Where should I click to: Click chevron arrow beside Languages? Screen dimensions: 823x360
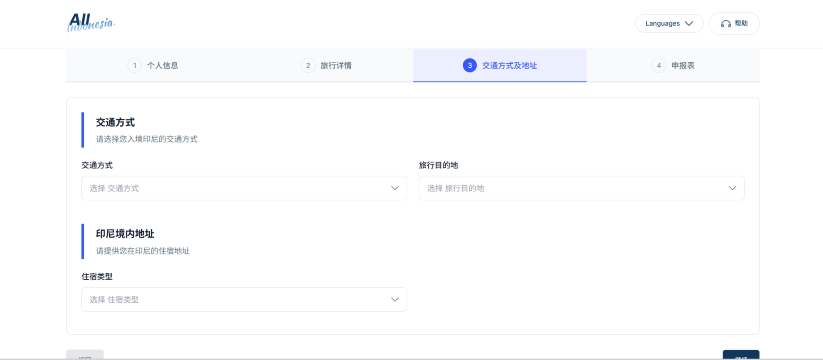pyautogui.click(x=689, y=24)
